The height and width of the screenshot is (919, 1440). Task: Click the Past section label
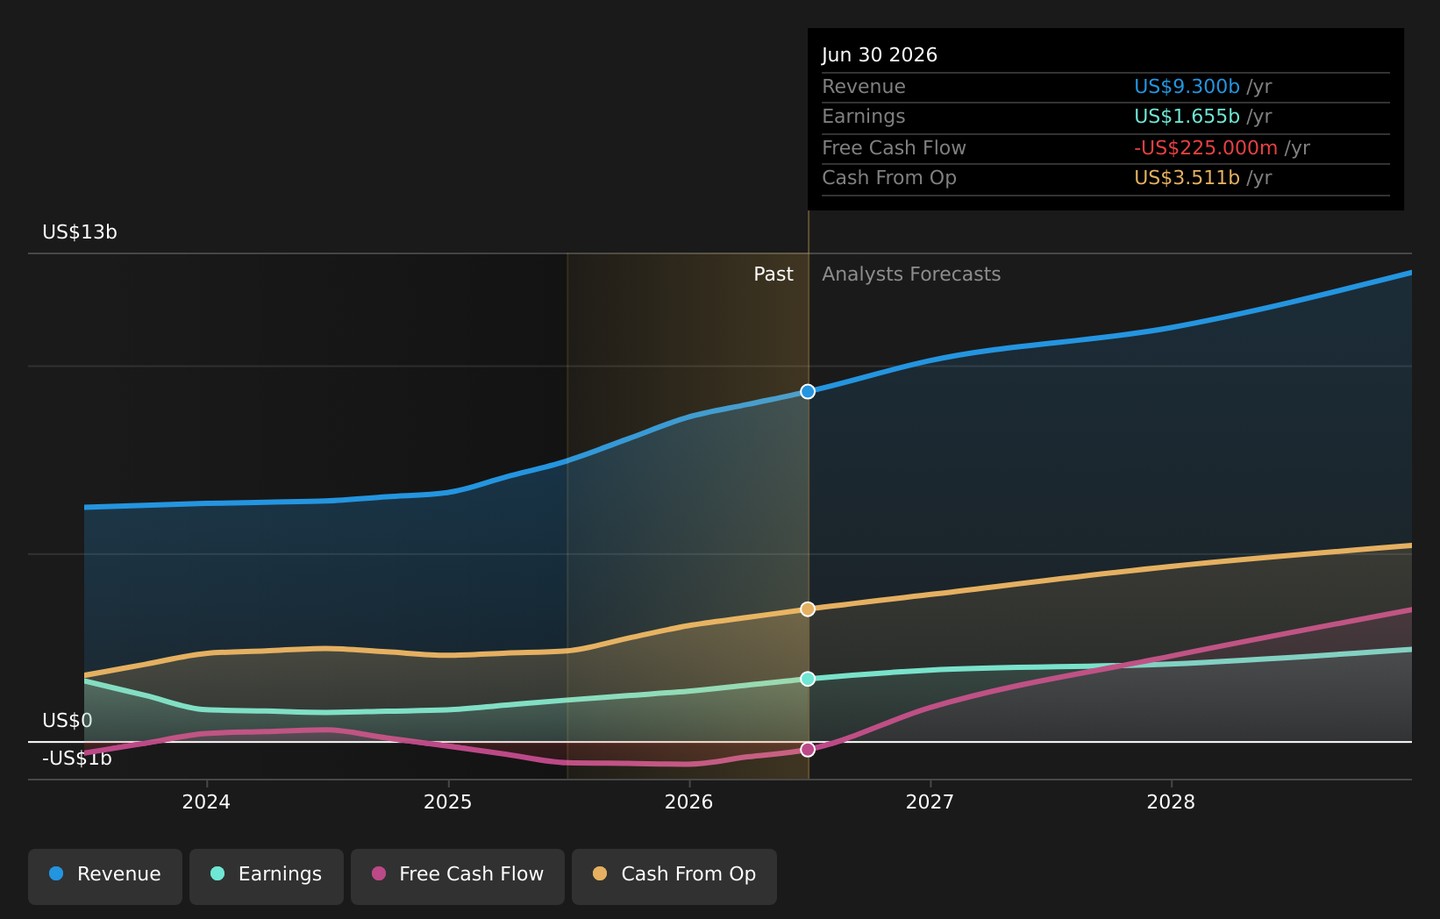[773, 274]
